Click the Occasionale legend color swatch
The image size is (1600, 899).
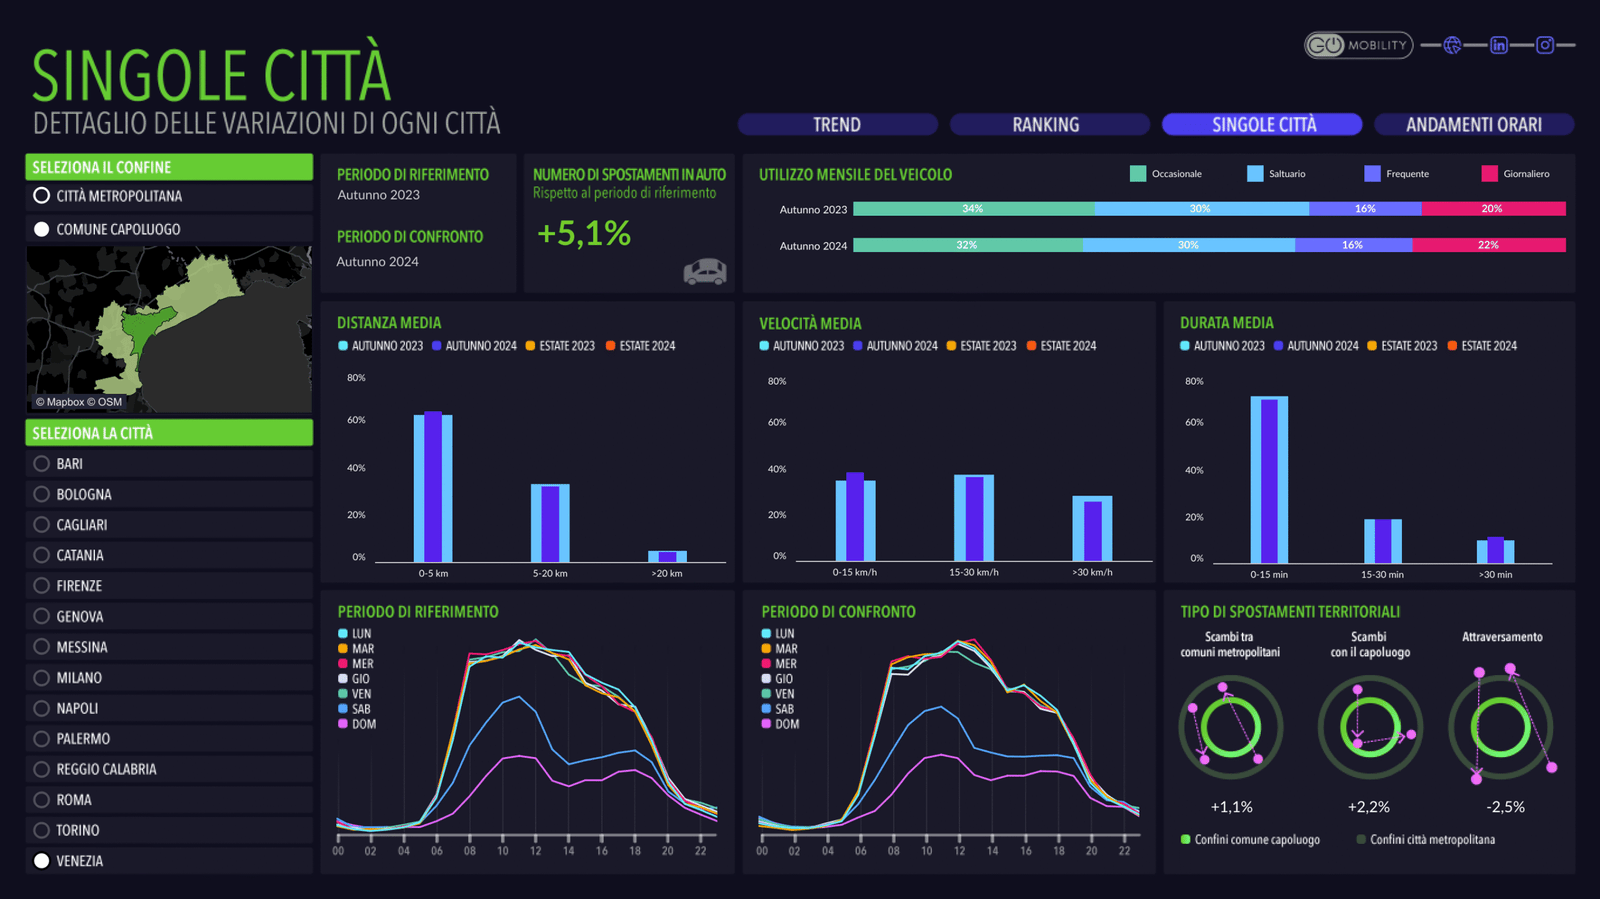(1137, 174)
